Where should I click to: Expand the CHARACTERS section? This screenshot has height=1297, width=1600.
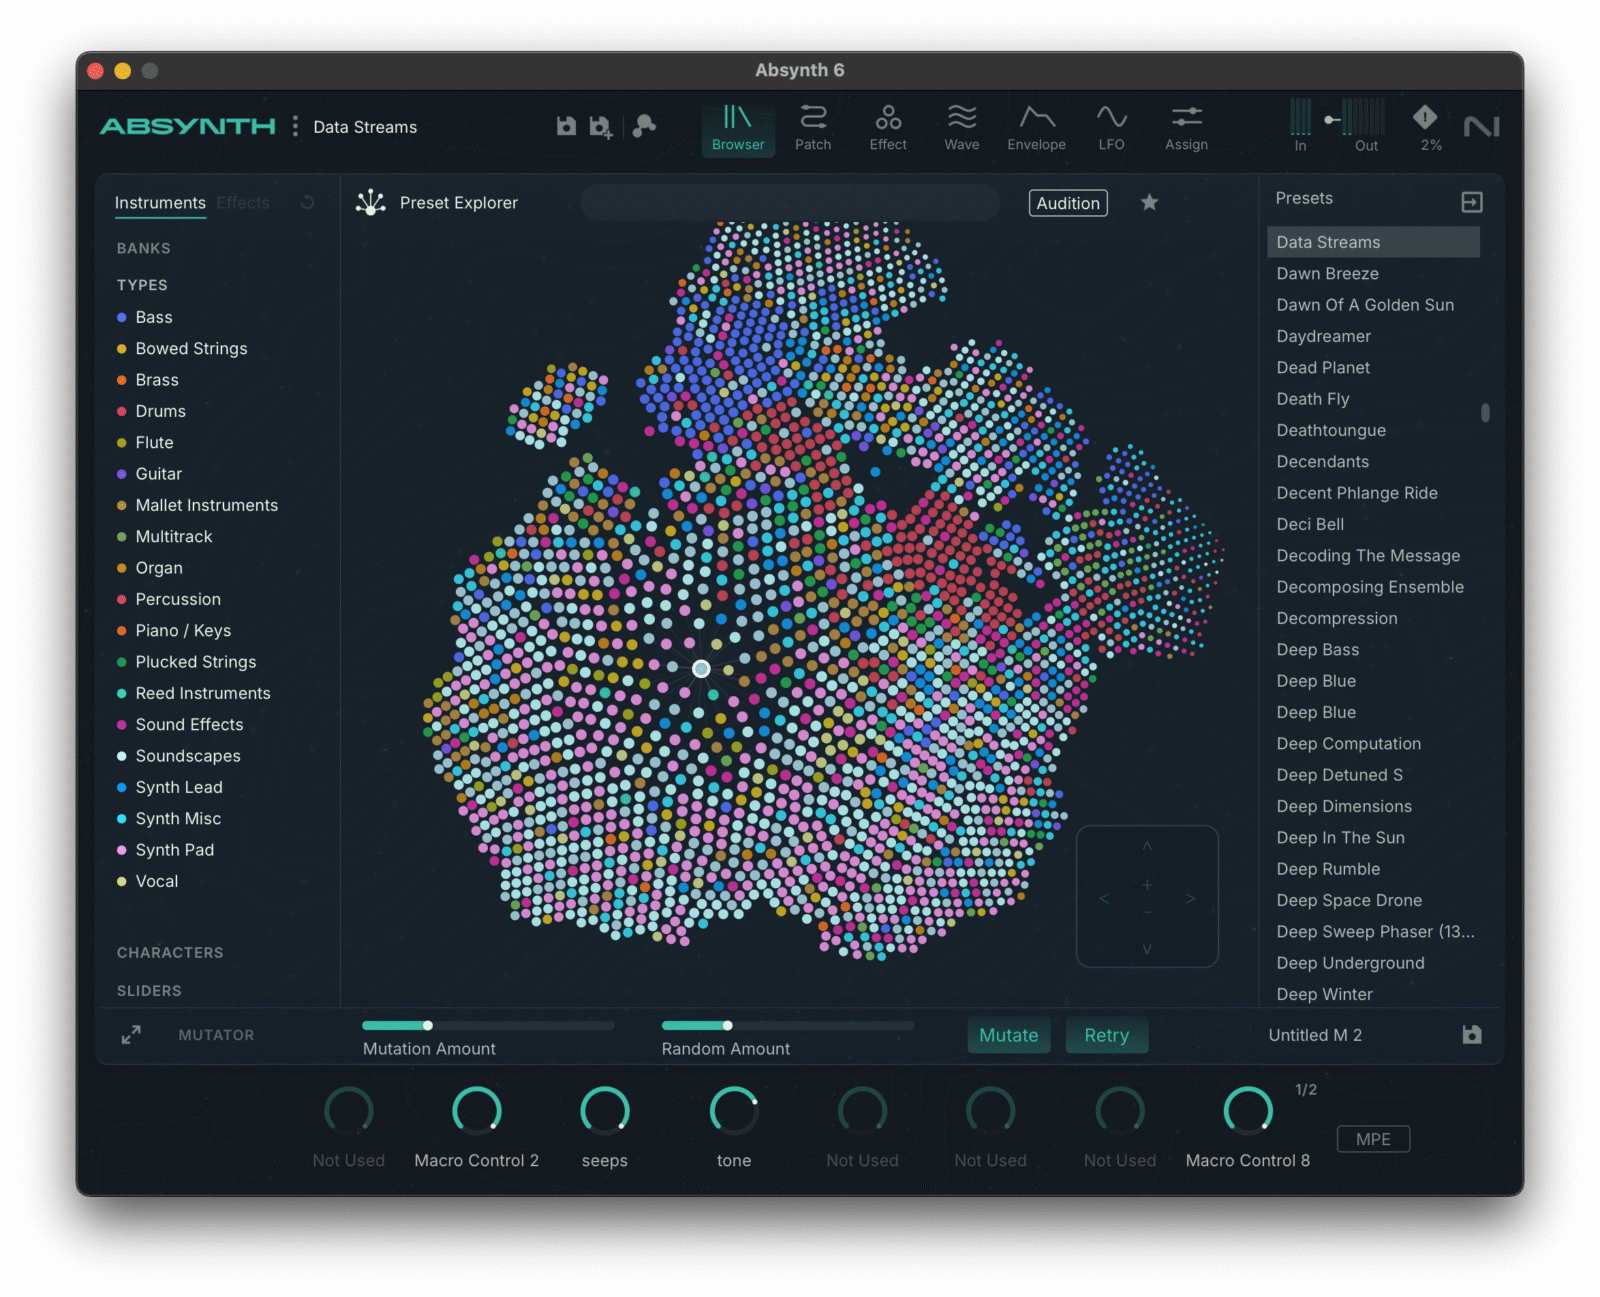170,952
